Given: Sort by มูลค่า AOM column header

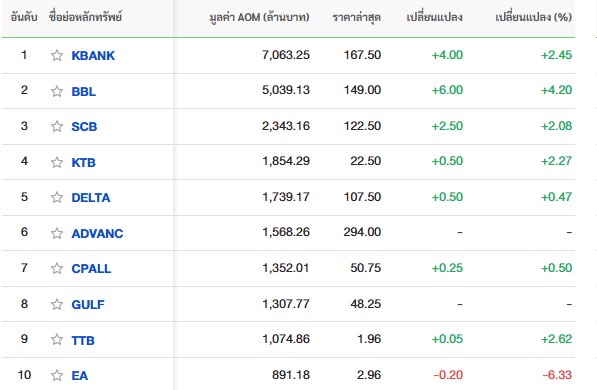Looking at the screenshot, I should coord(259,18).
